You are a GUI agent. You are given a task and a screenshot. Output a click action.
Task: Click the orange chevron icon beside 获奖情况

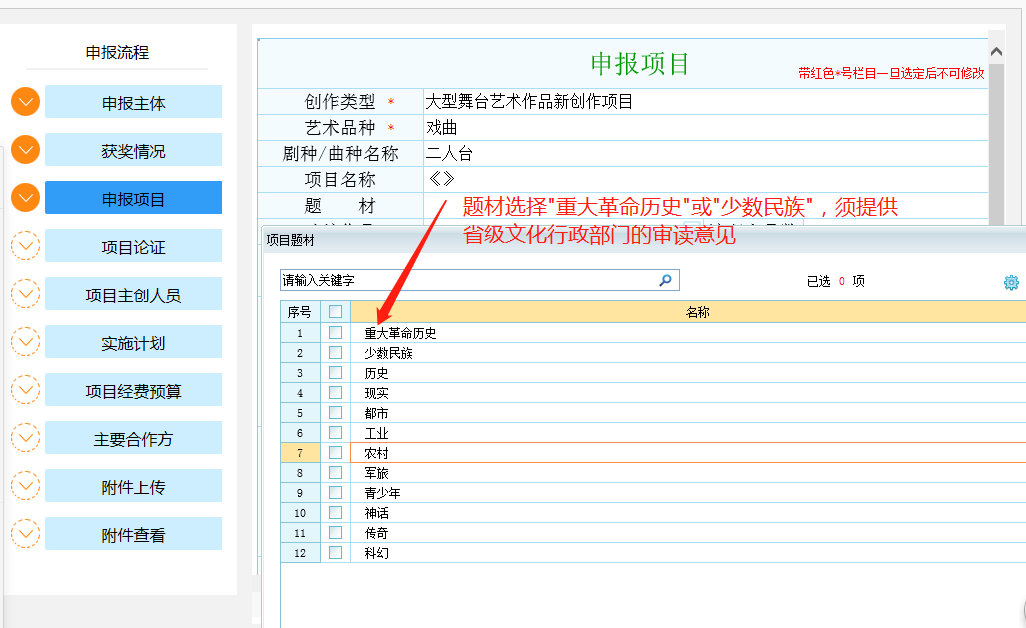coord(25,150)
